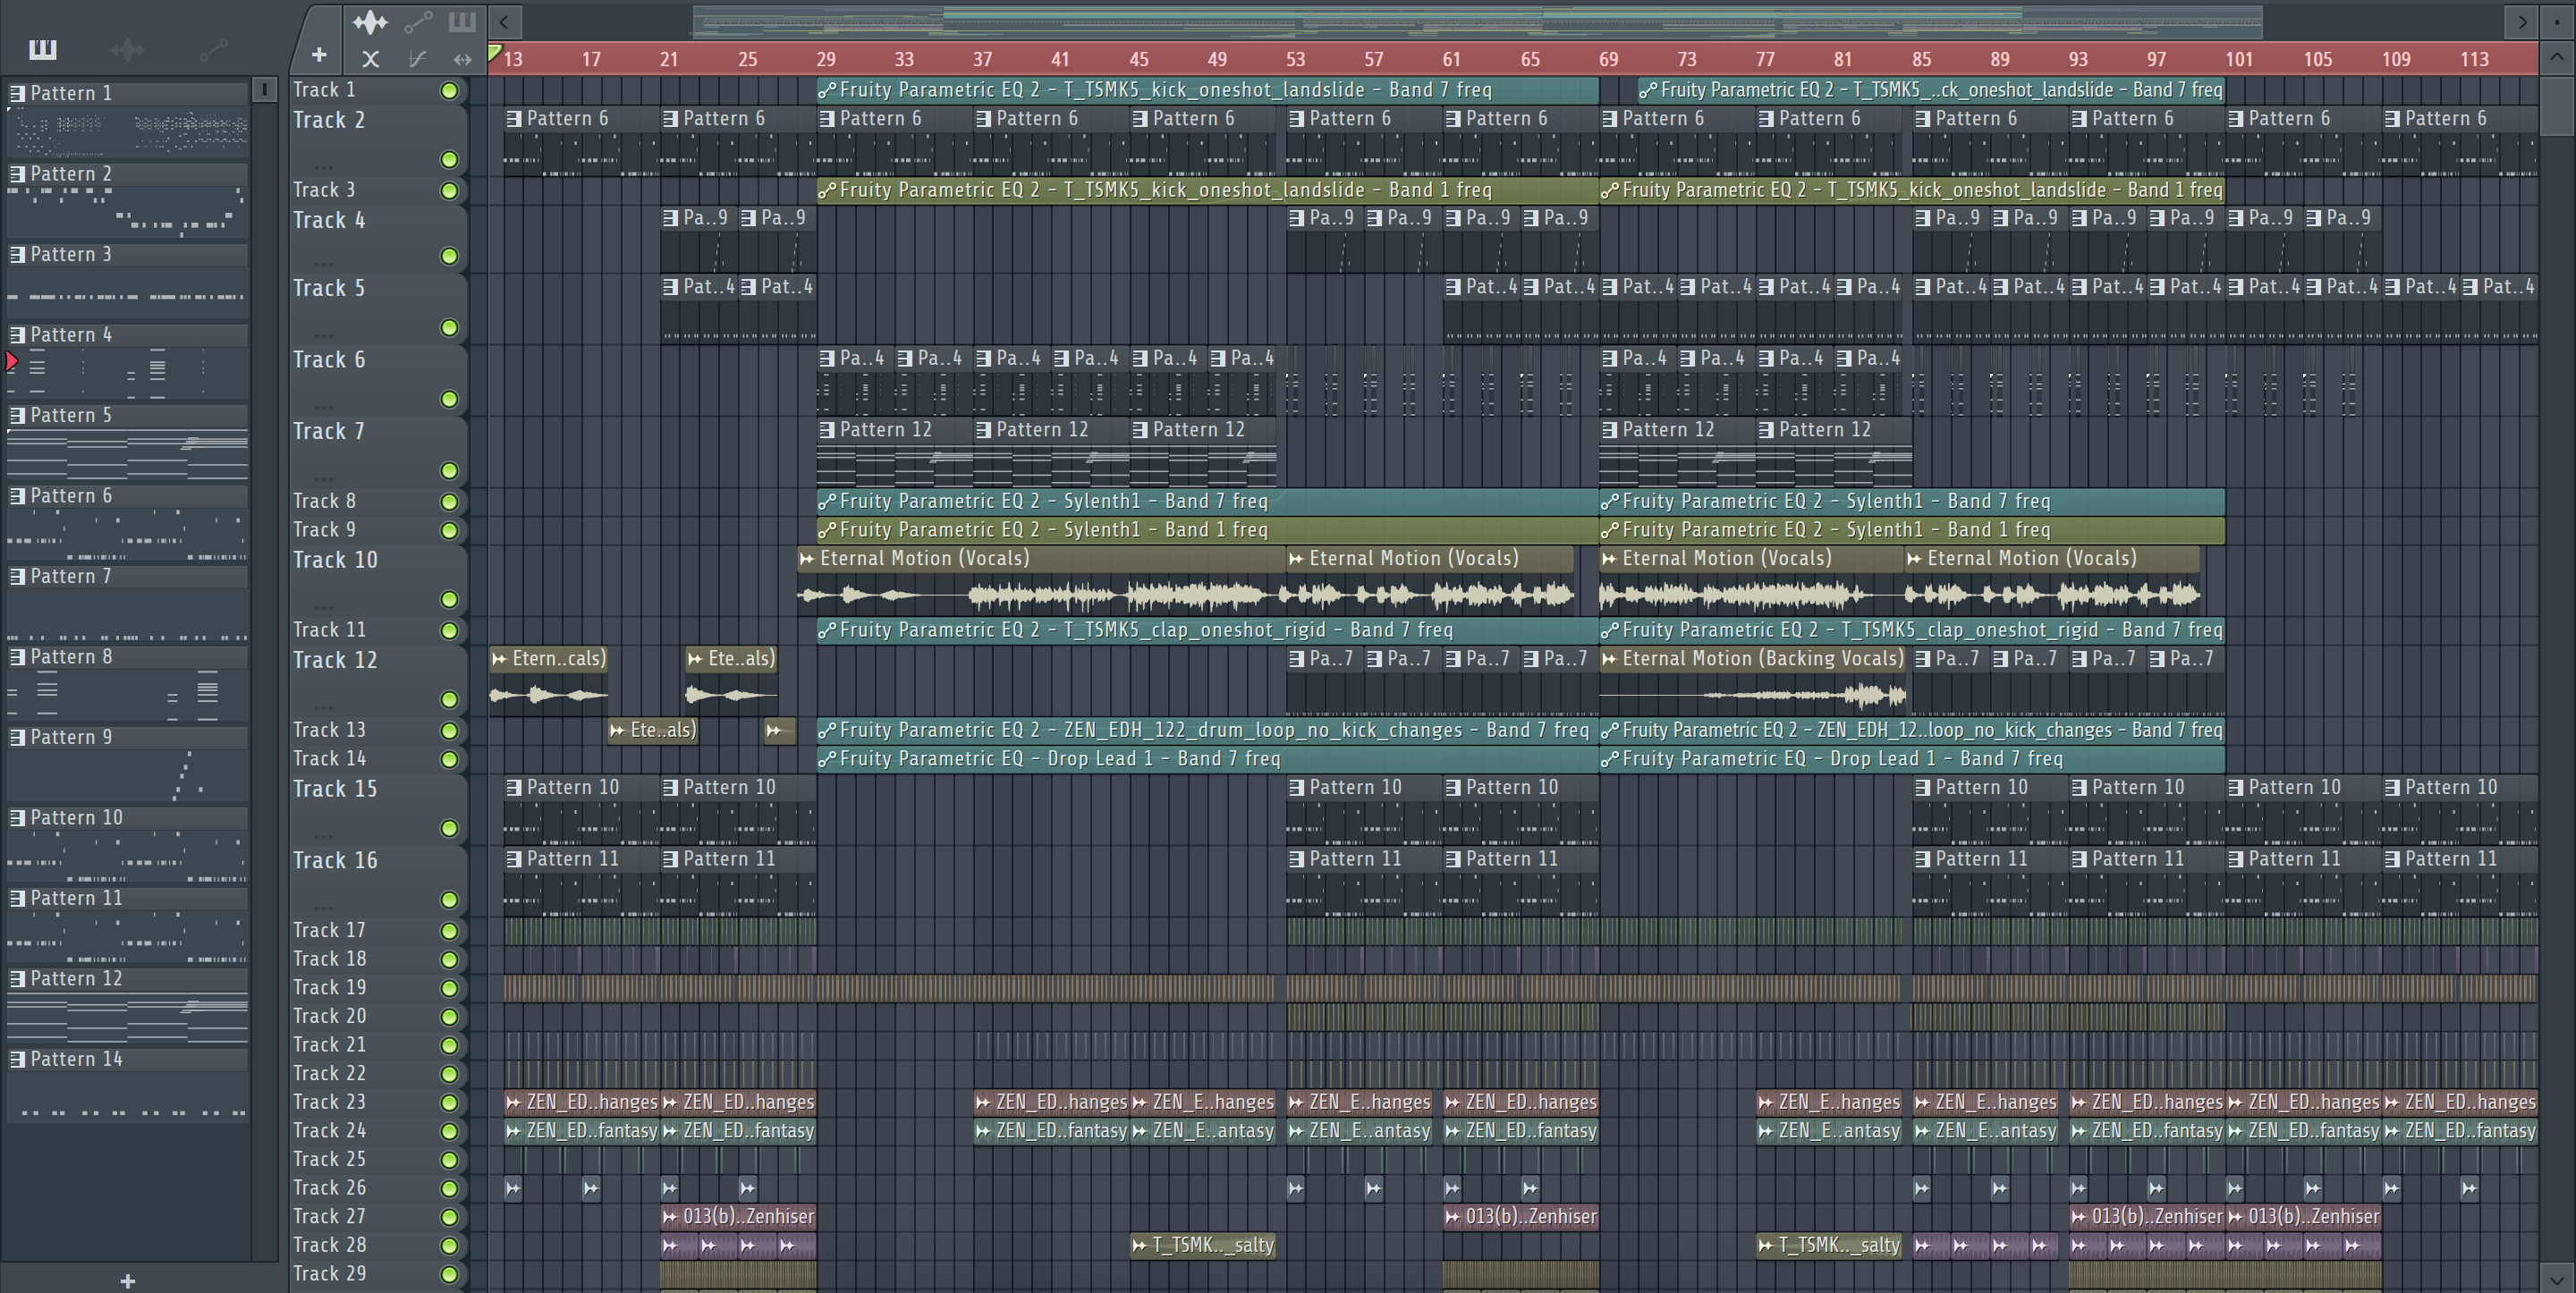Click the down arrow at the bottom of the vertical scrollbar

click(2556, 1278)
